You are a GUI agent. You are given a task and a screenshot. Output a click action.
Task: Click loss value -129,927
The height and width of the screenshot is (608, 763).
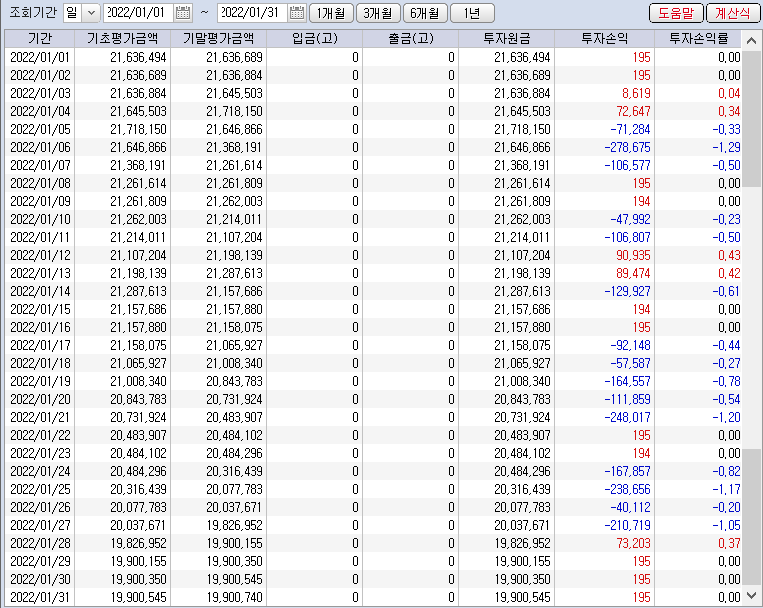627,292
